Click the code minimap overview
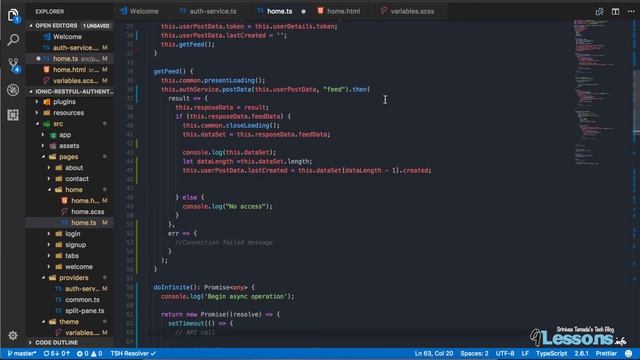Viewport: 640px width, 360px height. [594, 92]
